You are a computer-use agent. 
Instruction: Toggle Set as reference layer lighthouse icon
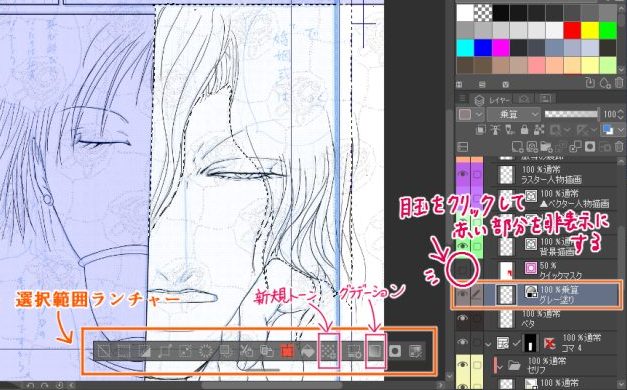coord(495,130)
